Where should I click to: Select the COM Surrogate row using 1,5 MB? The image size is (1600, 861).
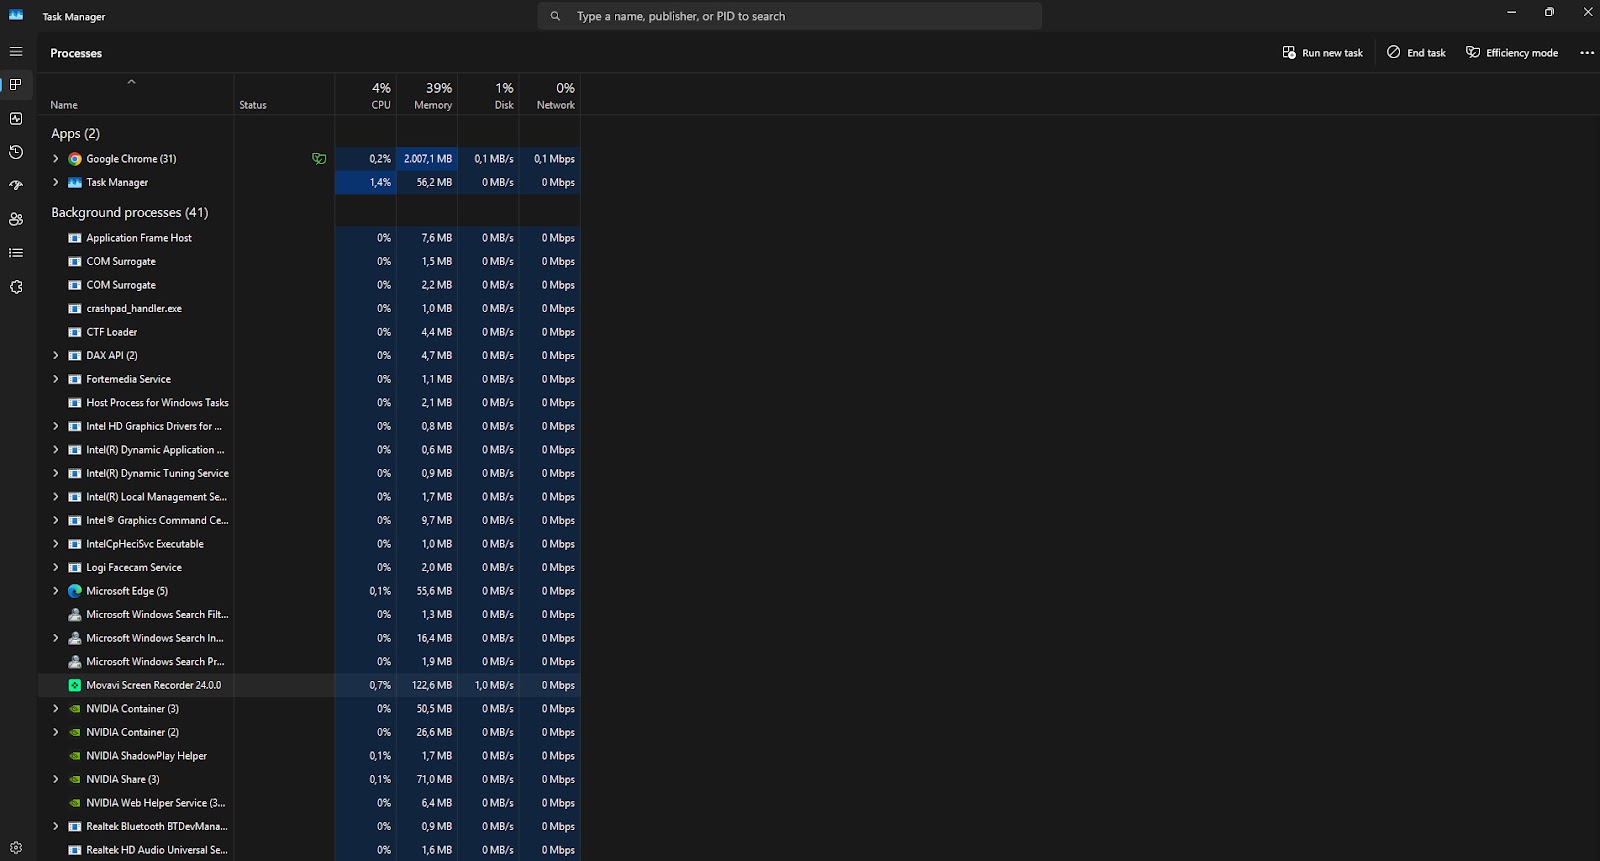(x=309, y=262)
